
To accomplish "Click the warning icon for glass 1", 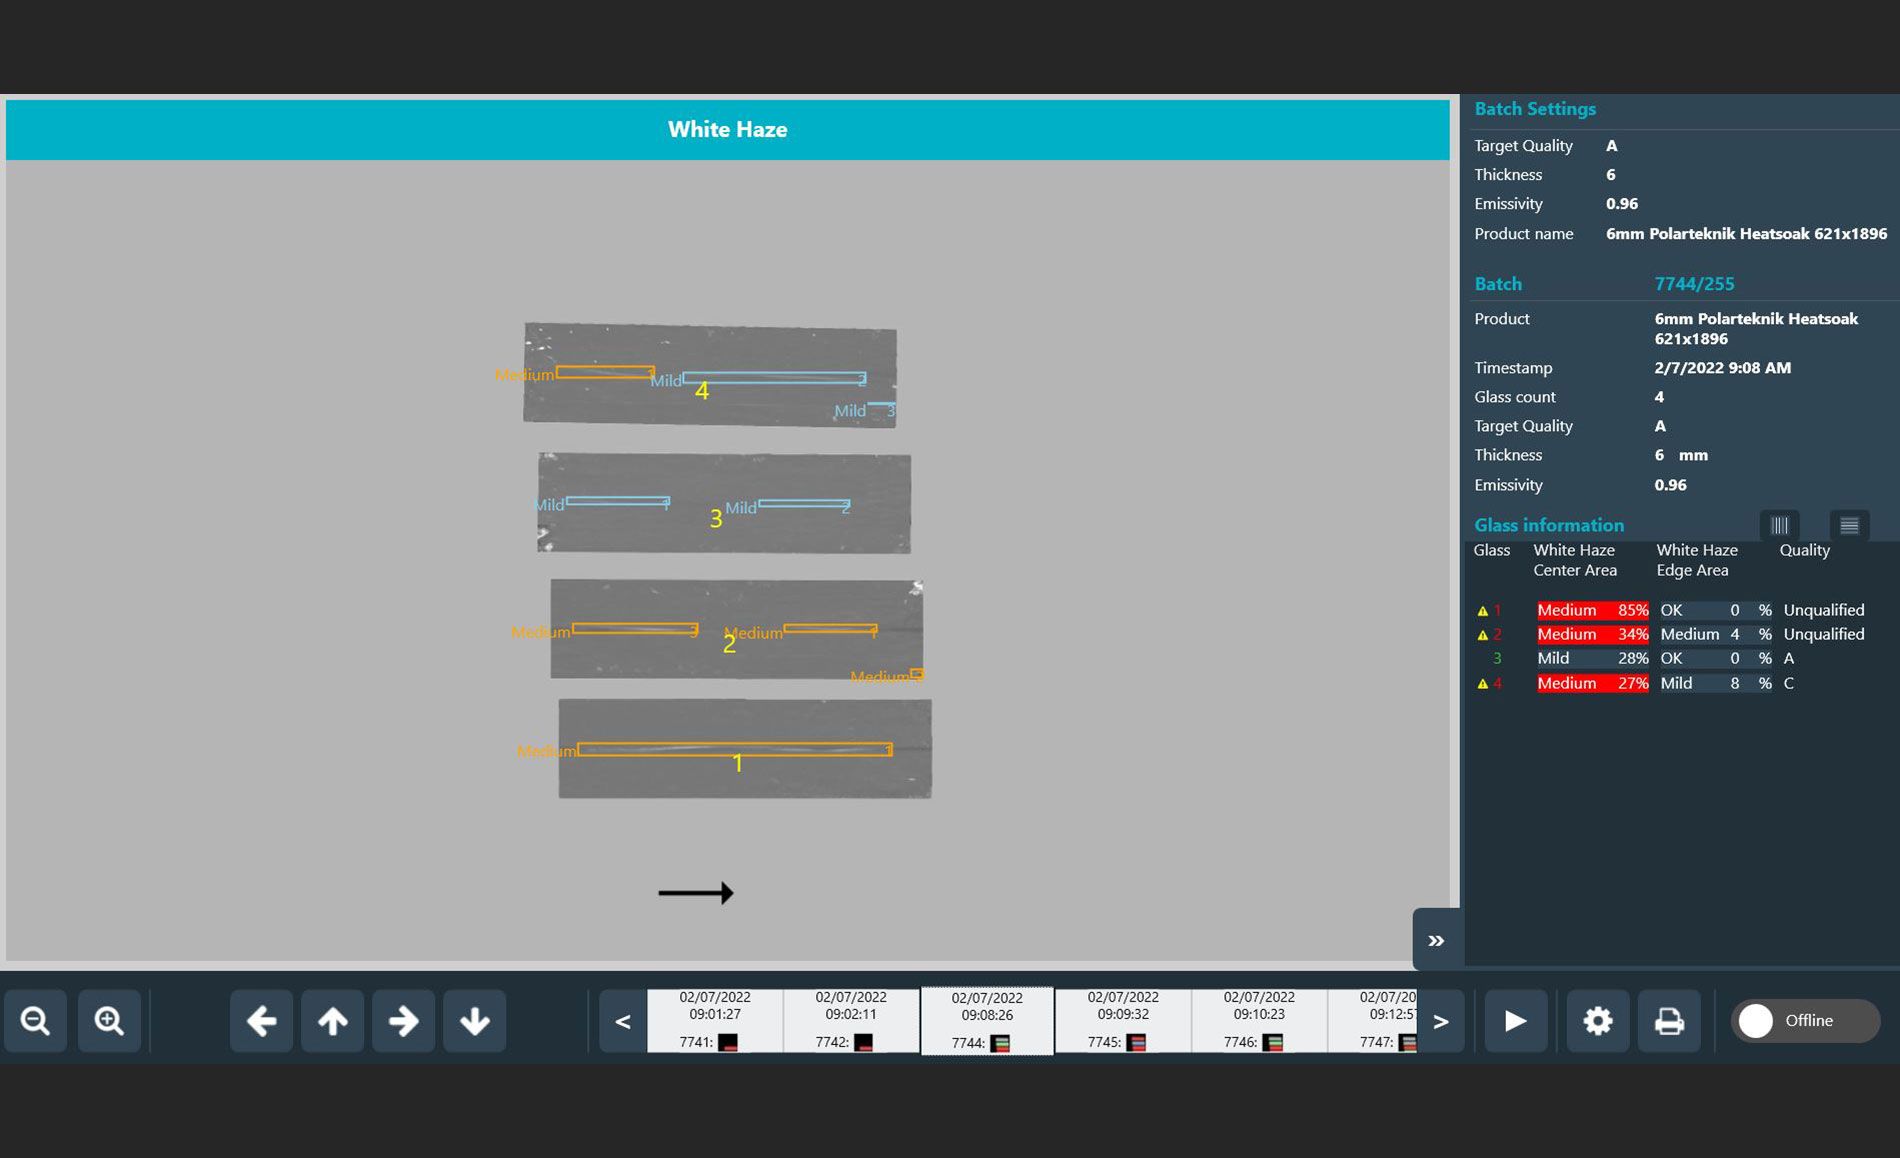I will tap(1482, 611).
